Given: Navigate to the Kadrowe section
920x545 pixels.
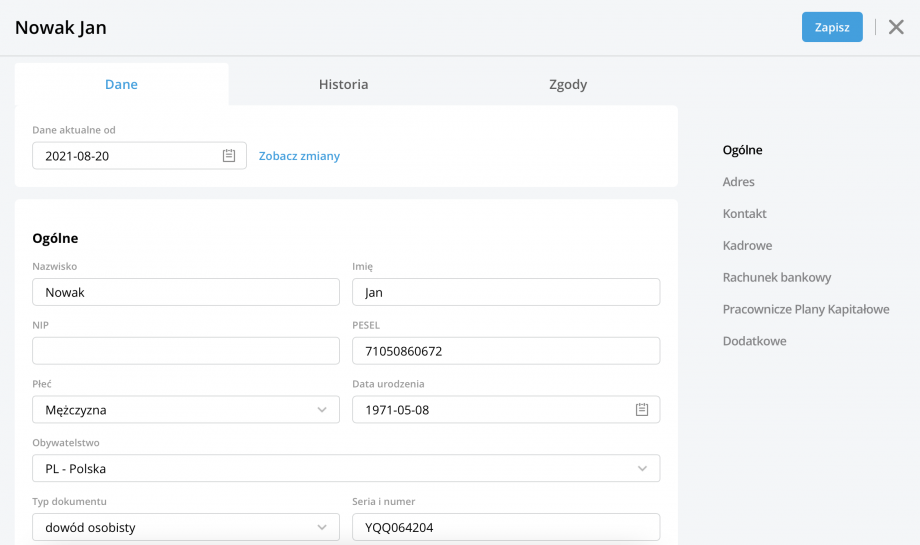Looking at the screenshot, I should click(747, 246).
